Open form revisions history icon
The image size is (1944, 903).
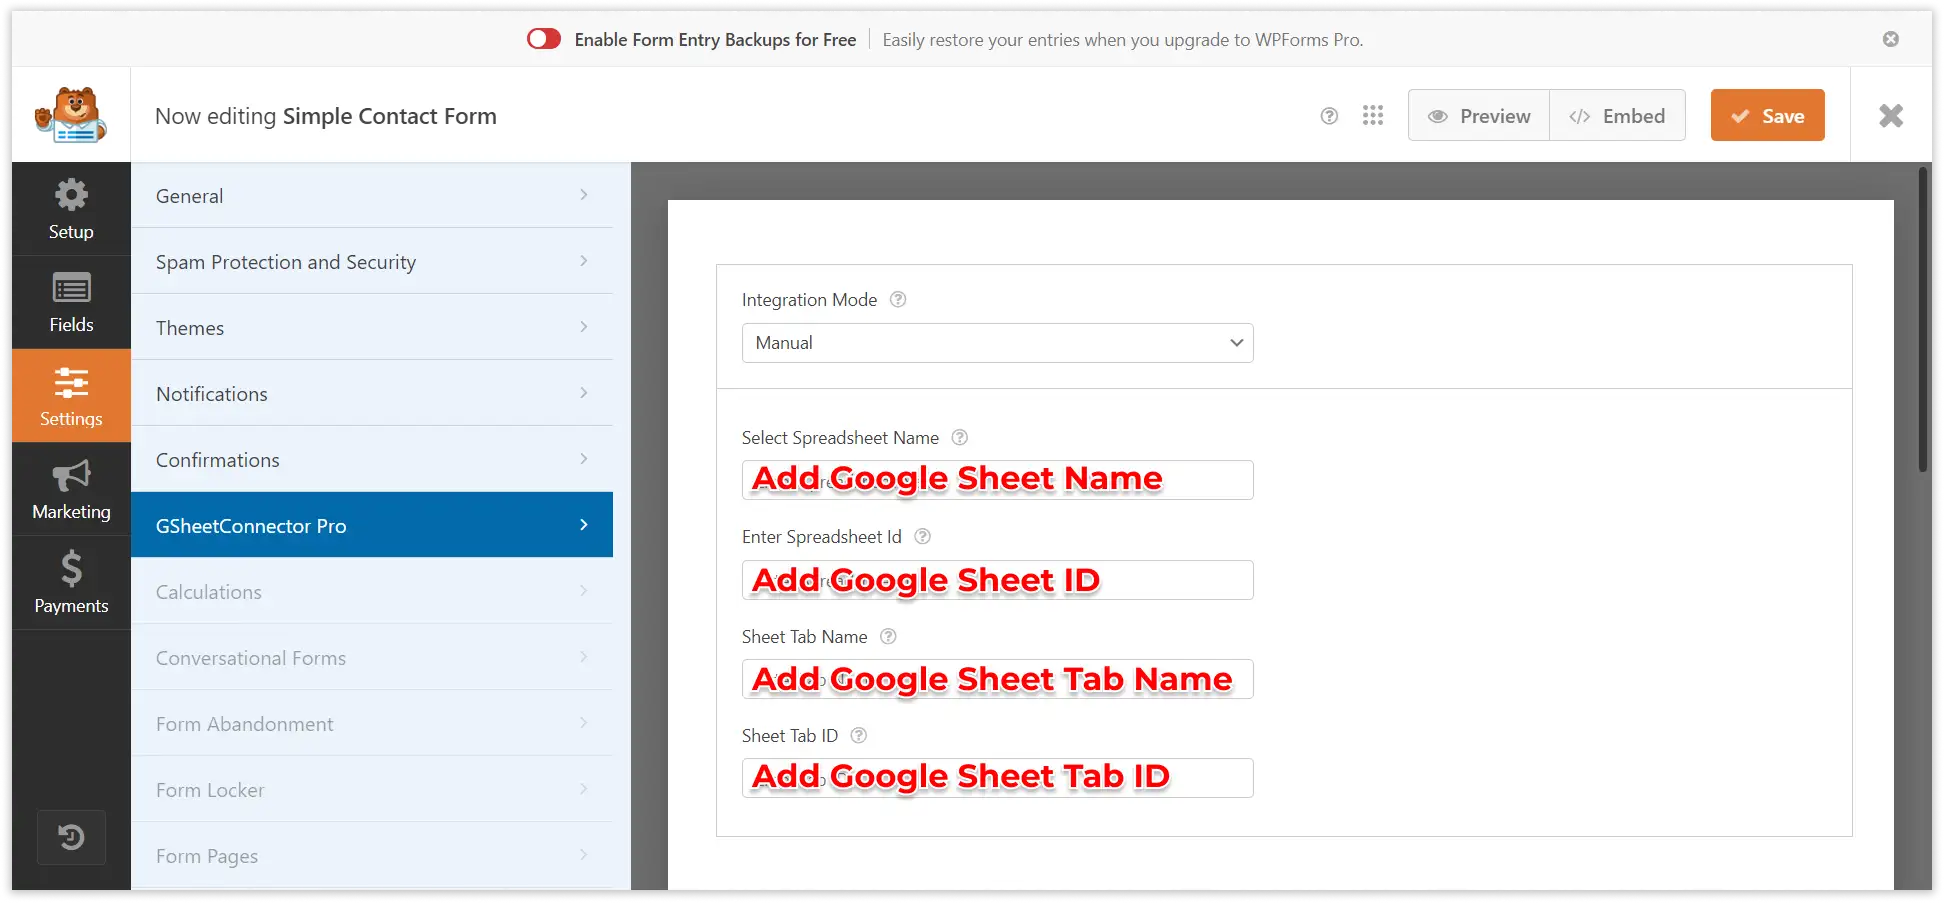71,837
